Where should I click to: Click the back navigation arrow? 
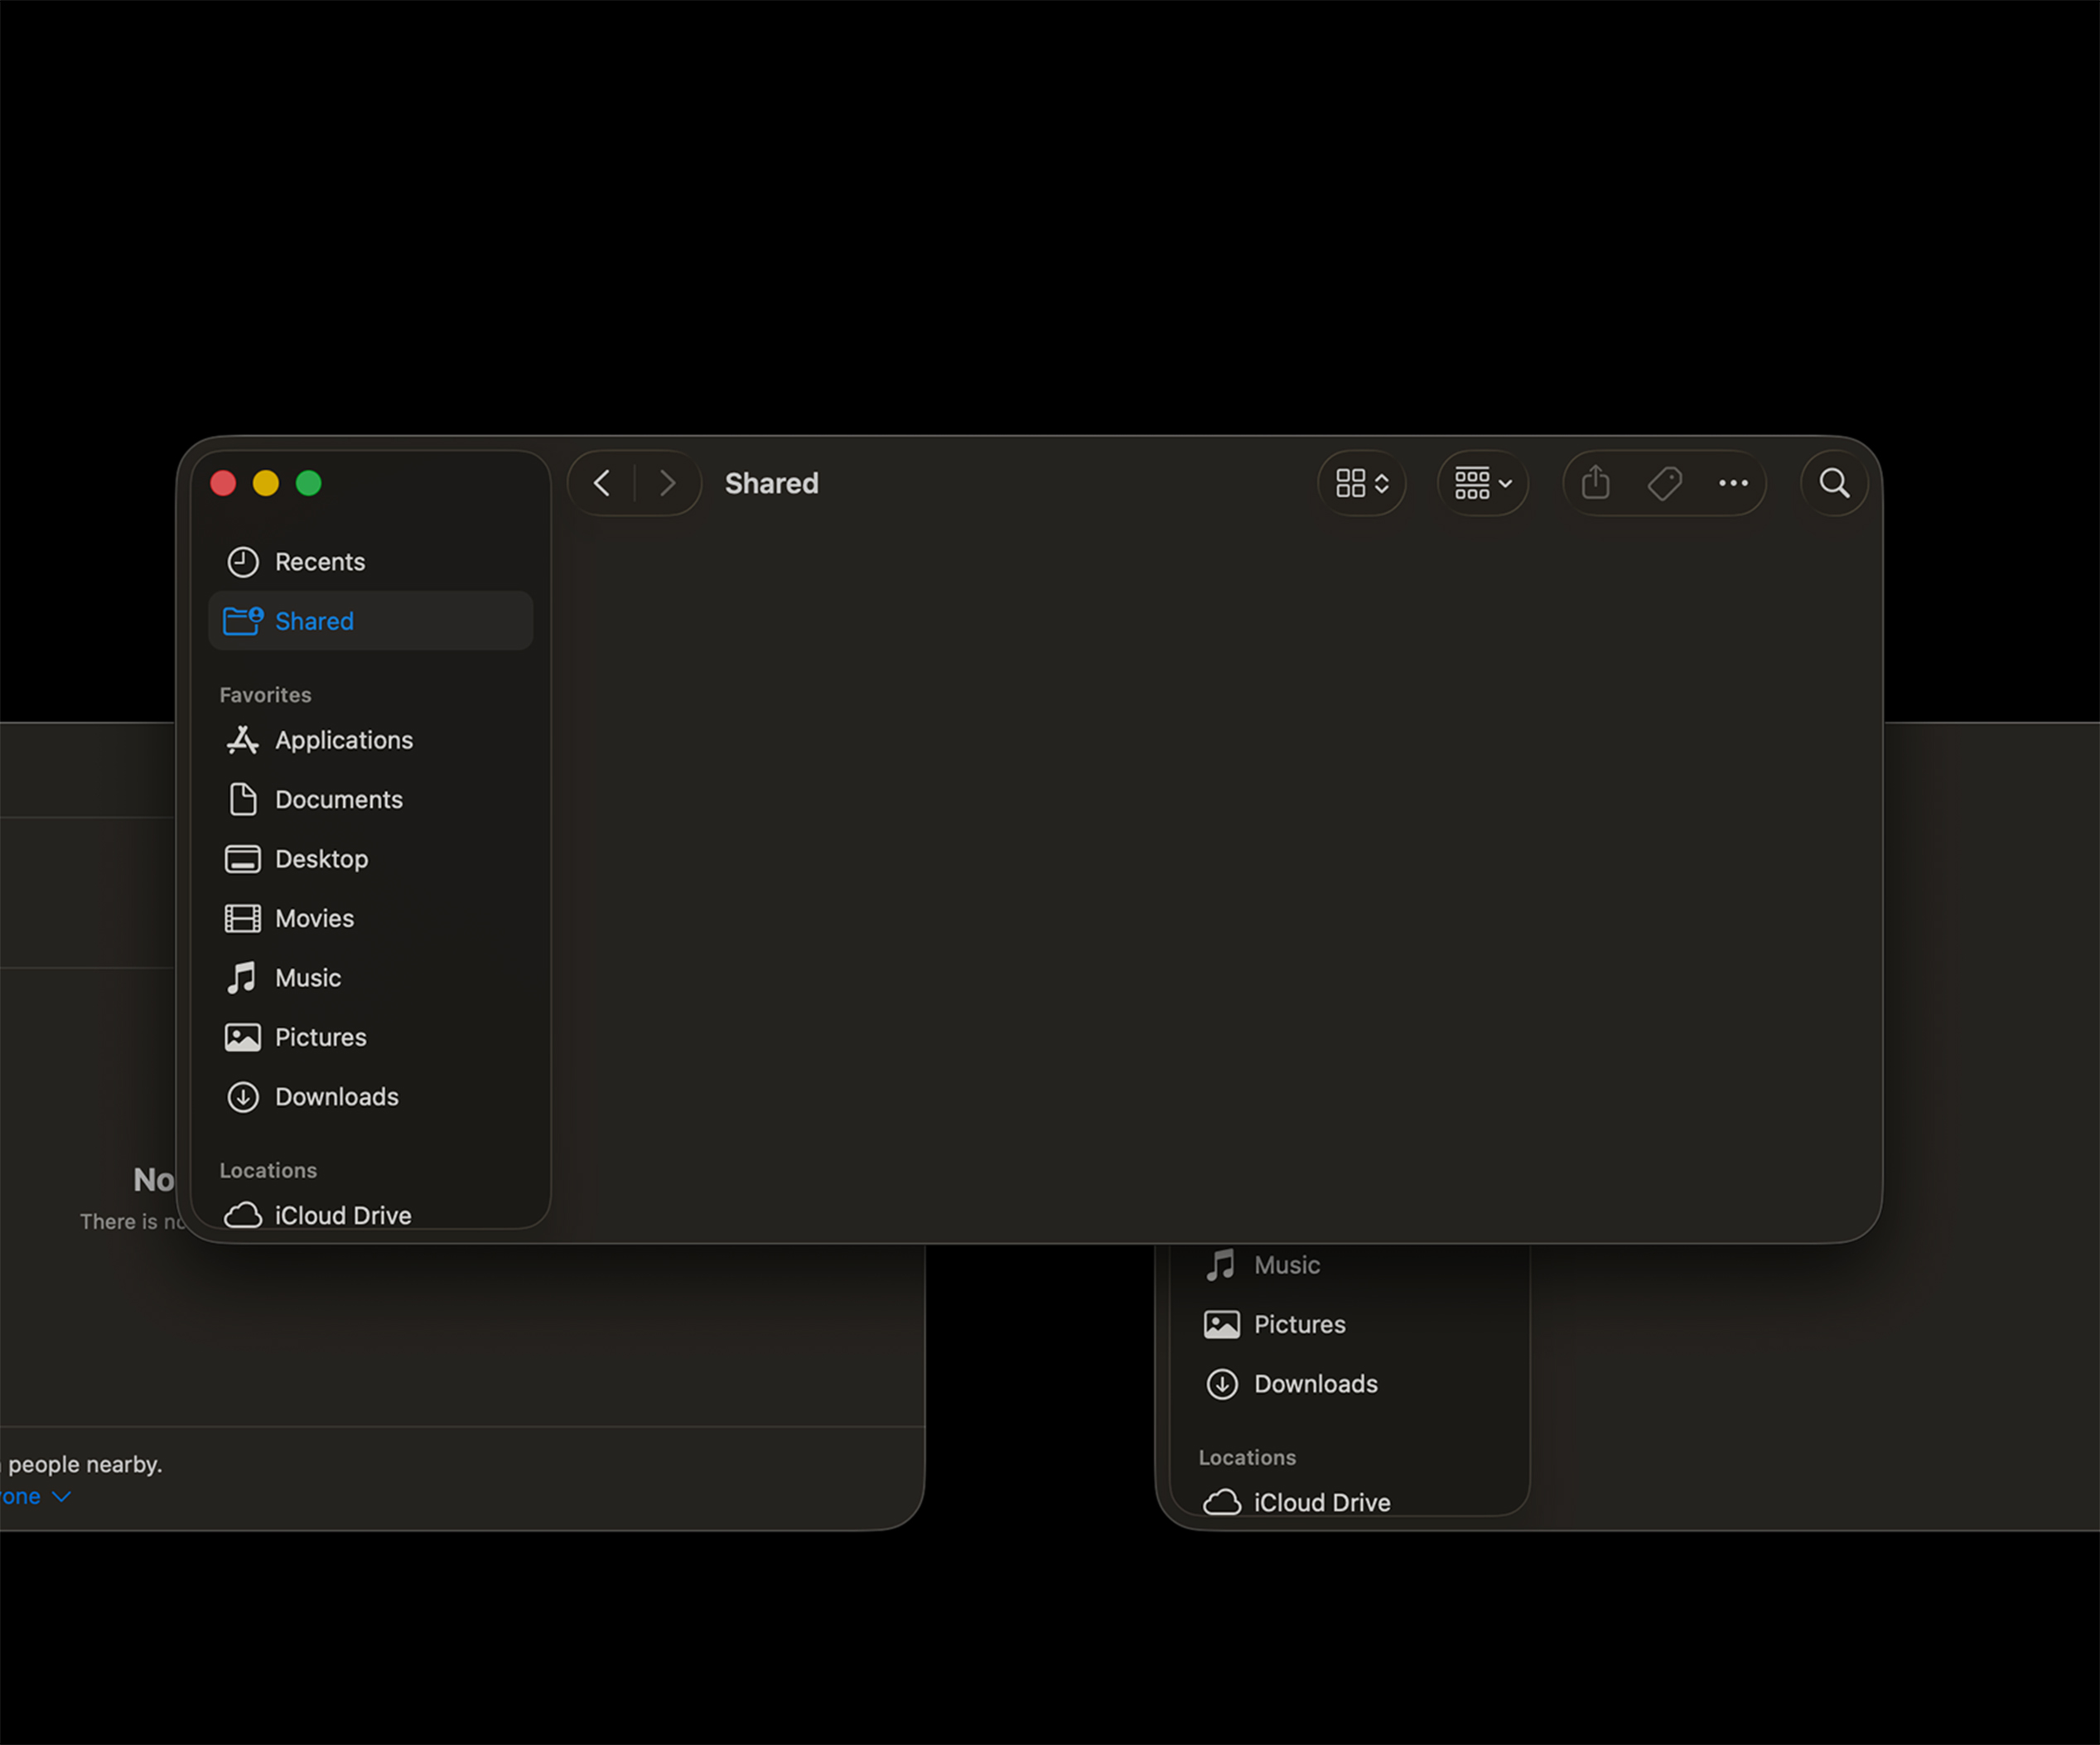point(601,483)
